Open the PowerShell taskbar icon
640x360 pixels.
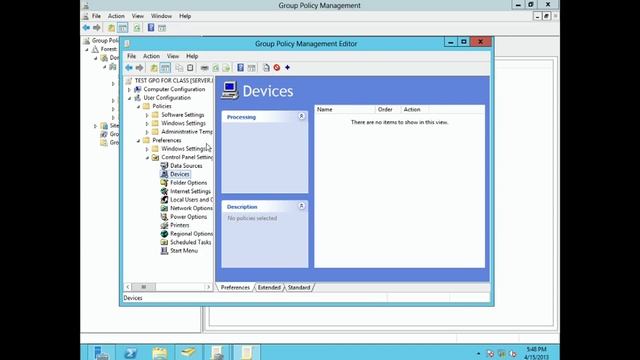coord(131,353)
